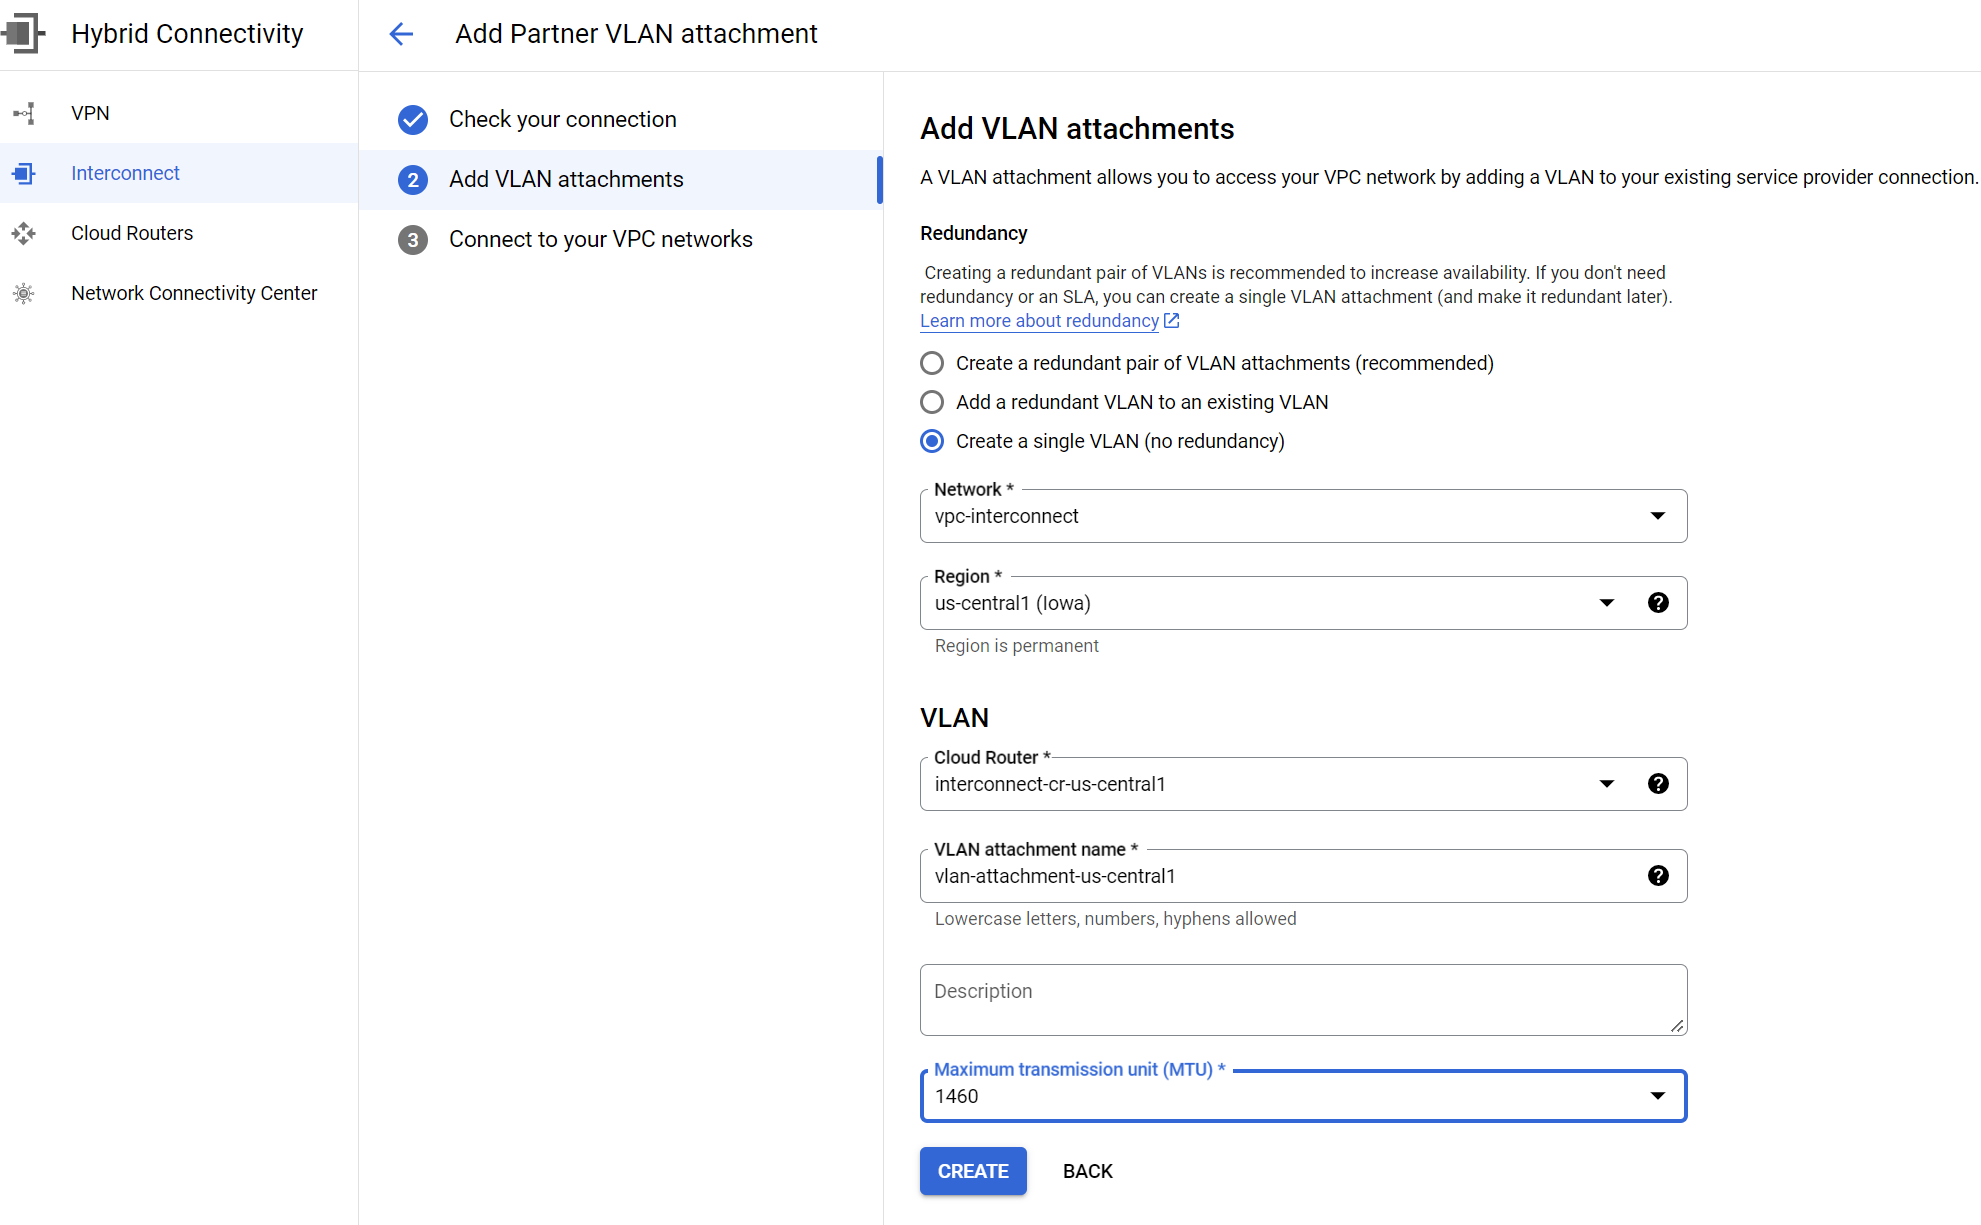1981x1225 pixels.
Task: Select redundant pair of VLAN attachments option
Action: coord(931,363)
